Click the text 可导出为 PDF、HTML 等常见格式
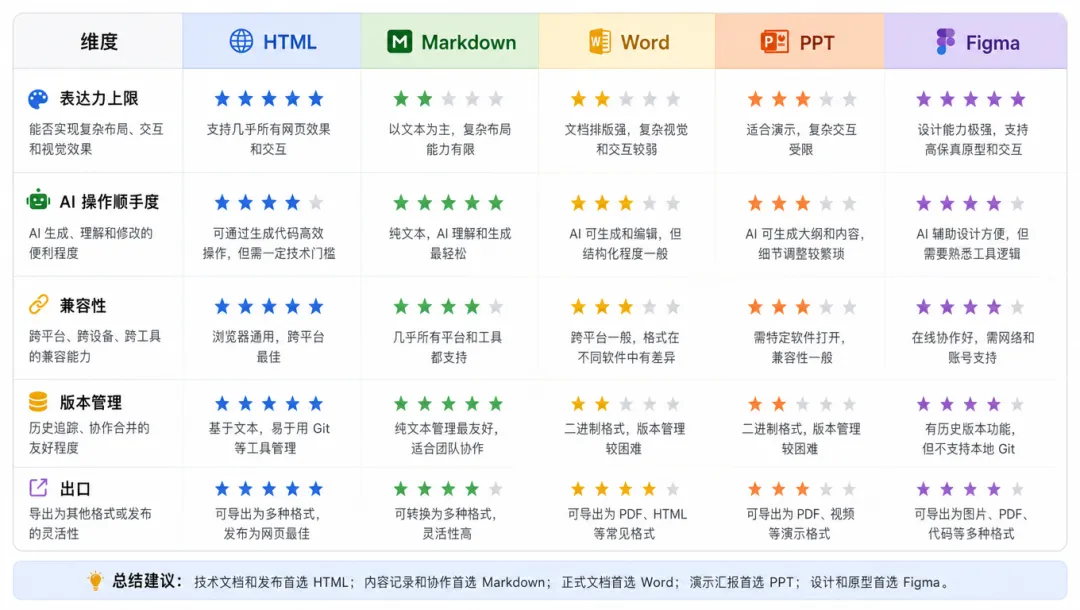Viewport: 1080px width, 610px height. click(x=626, y=524)
